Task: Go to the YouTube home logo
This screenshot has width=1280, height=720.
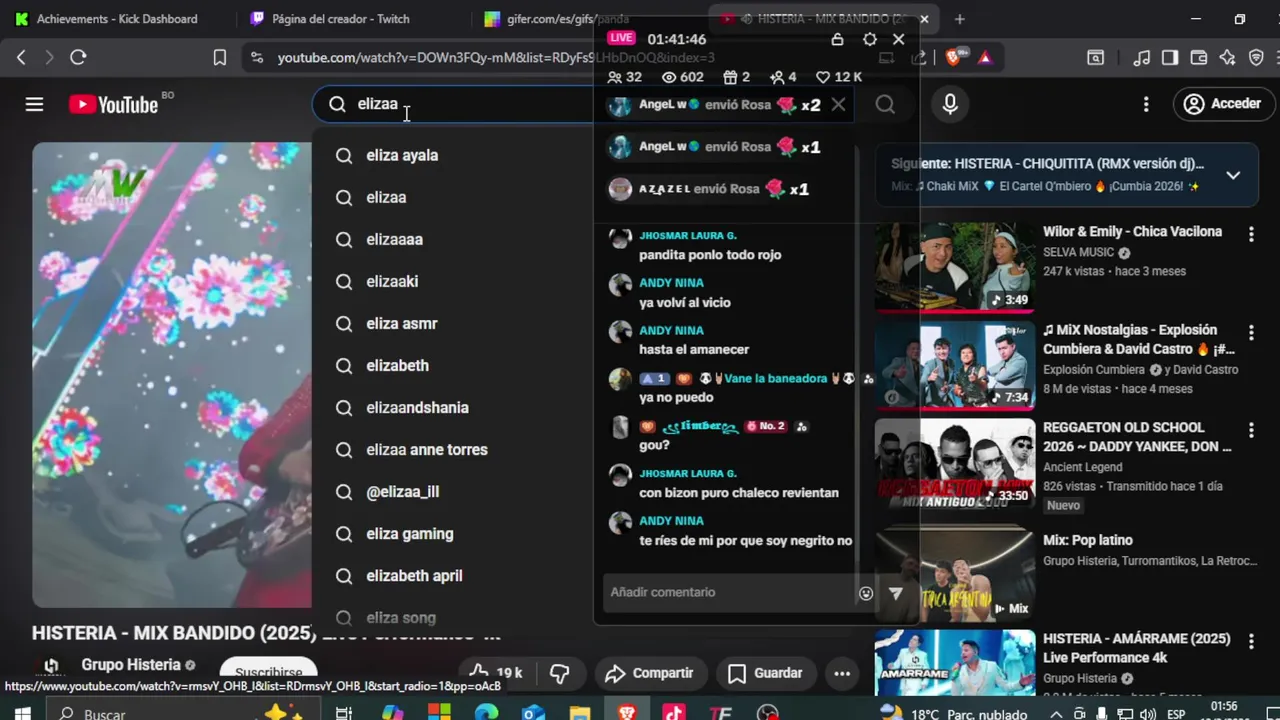Action: coord(113,104)
